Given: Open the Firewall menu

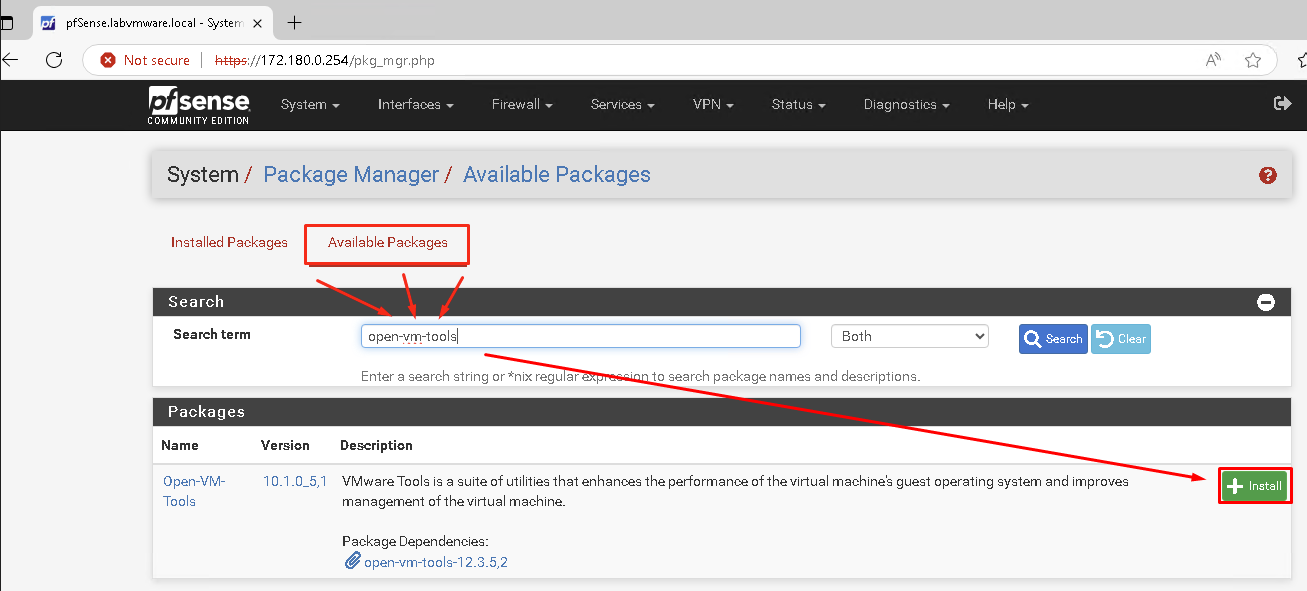Looking at the screenshot, I should pyautogui.click(x=522, y=104).
